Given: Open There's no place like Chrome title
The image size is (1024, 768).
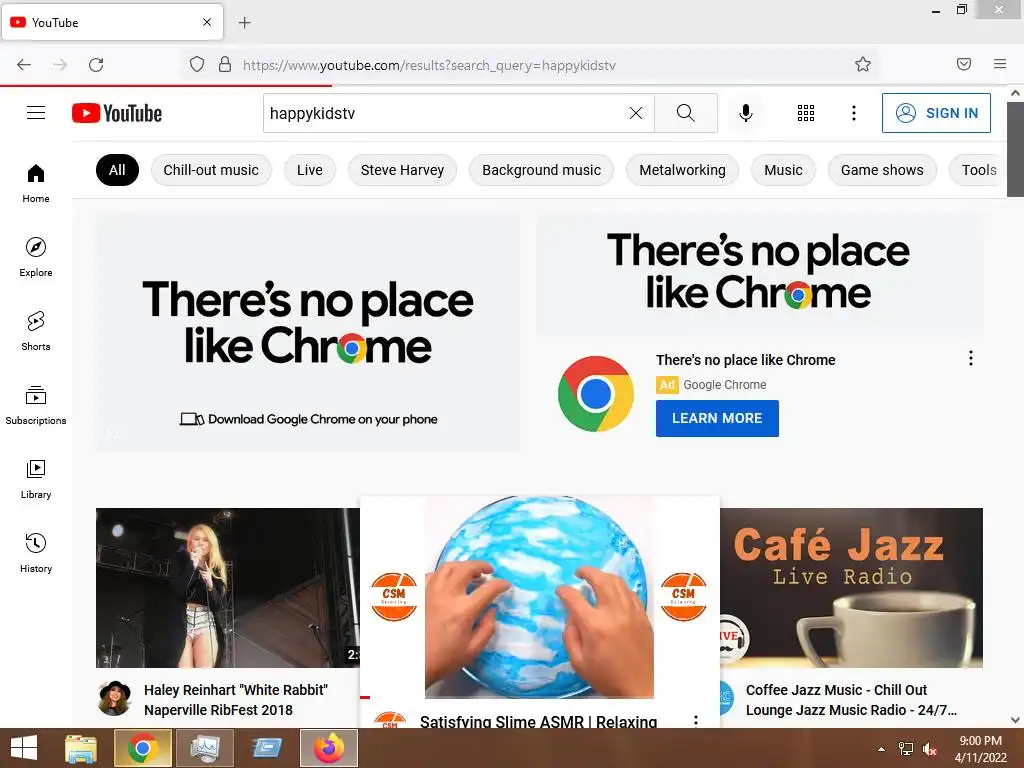Looking at the screenshot, I should click(745, 360).
